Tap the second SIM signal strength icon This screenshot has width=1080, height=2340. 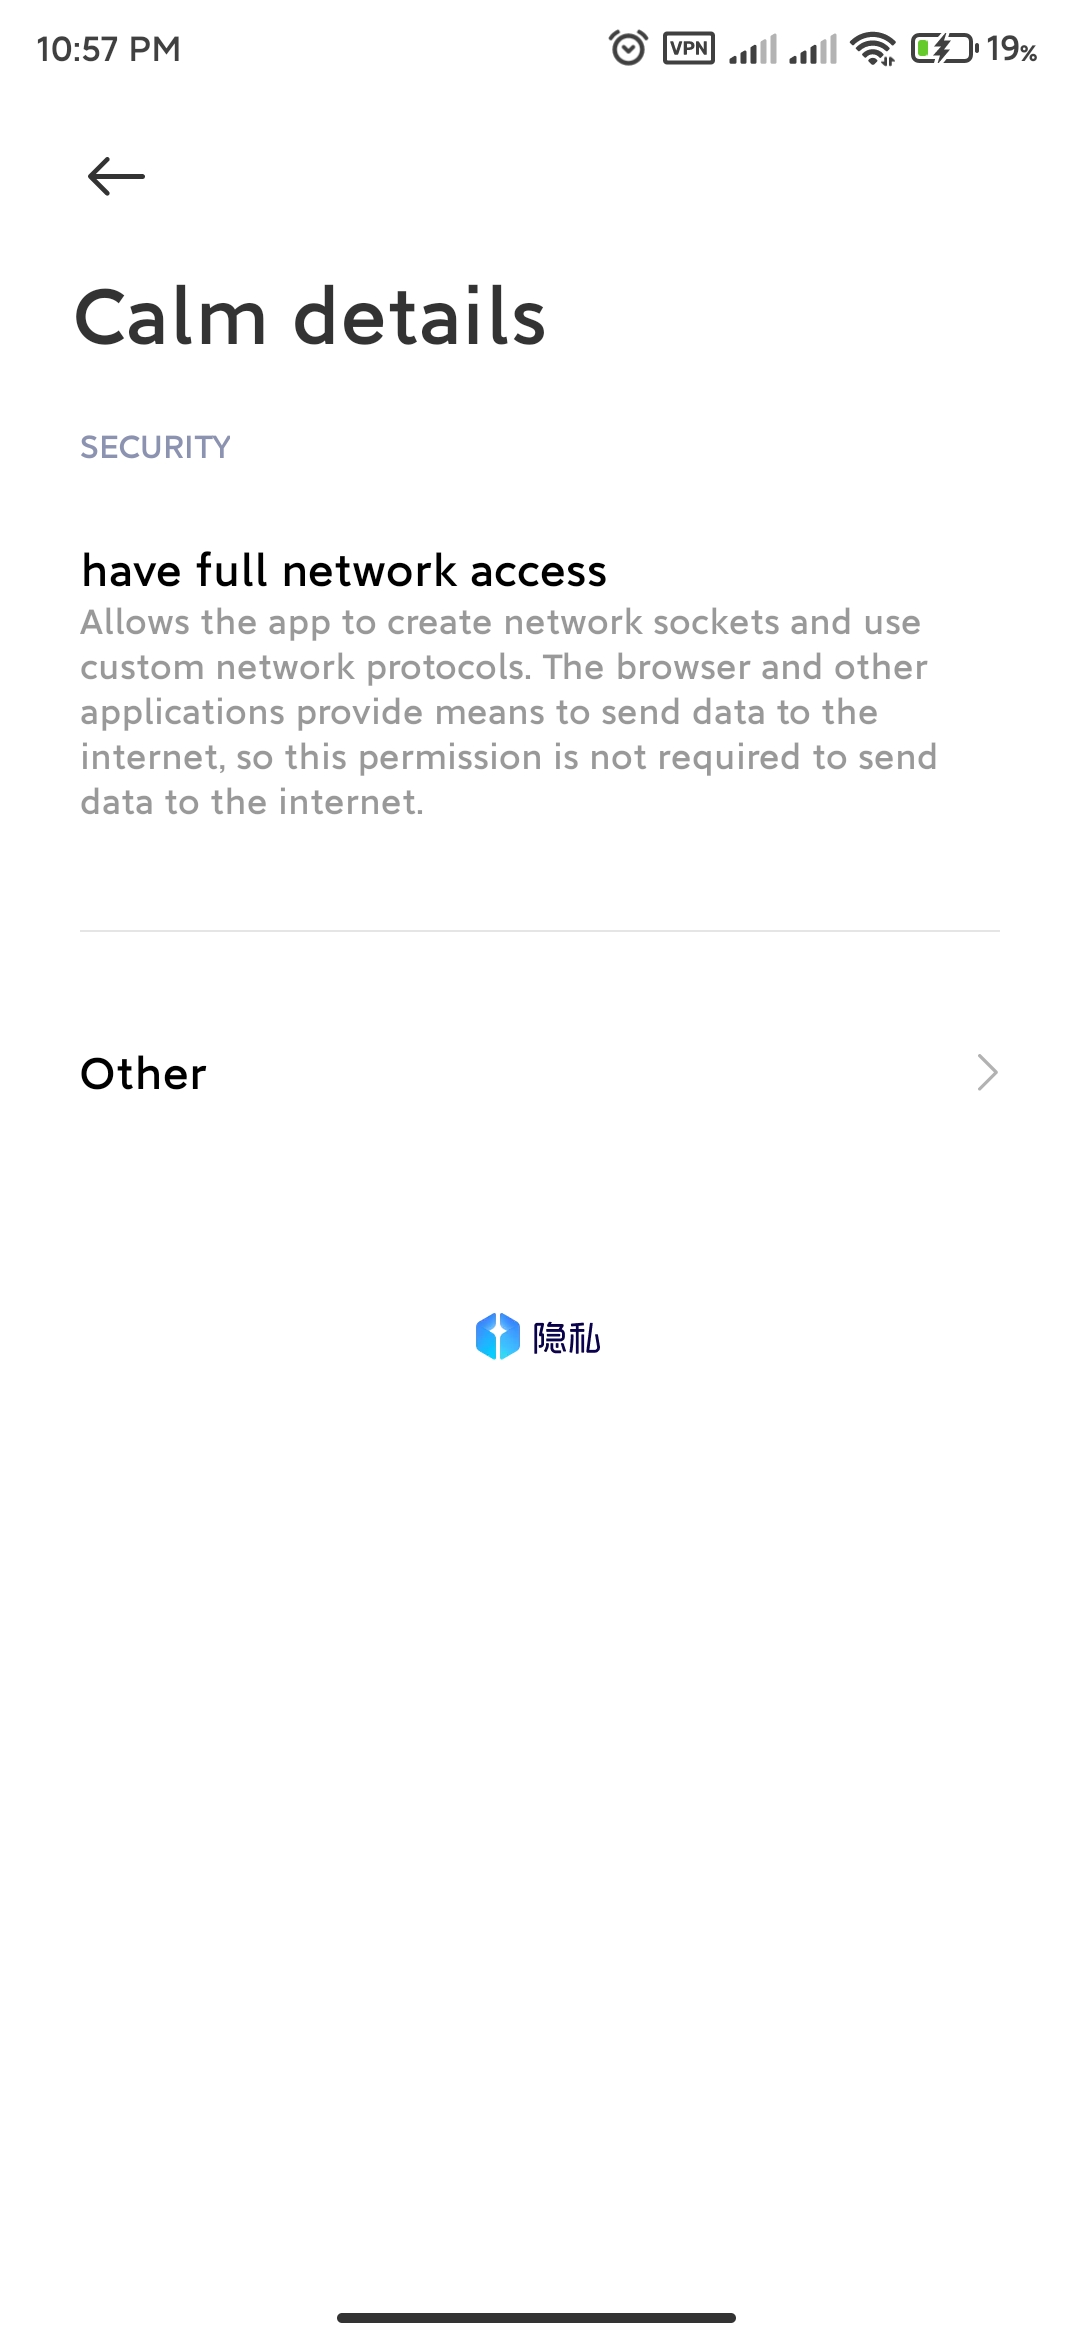813,49
